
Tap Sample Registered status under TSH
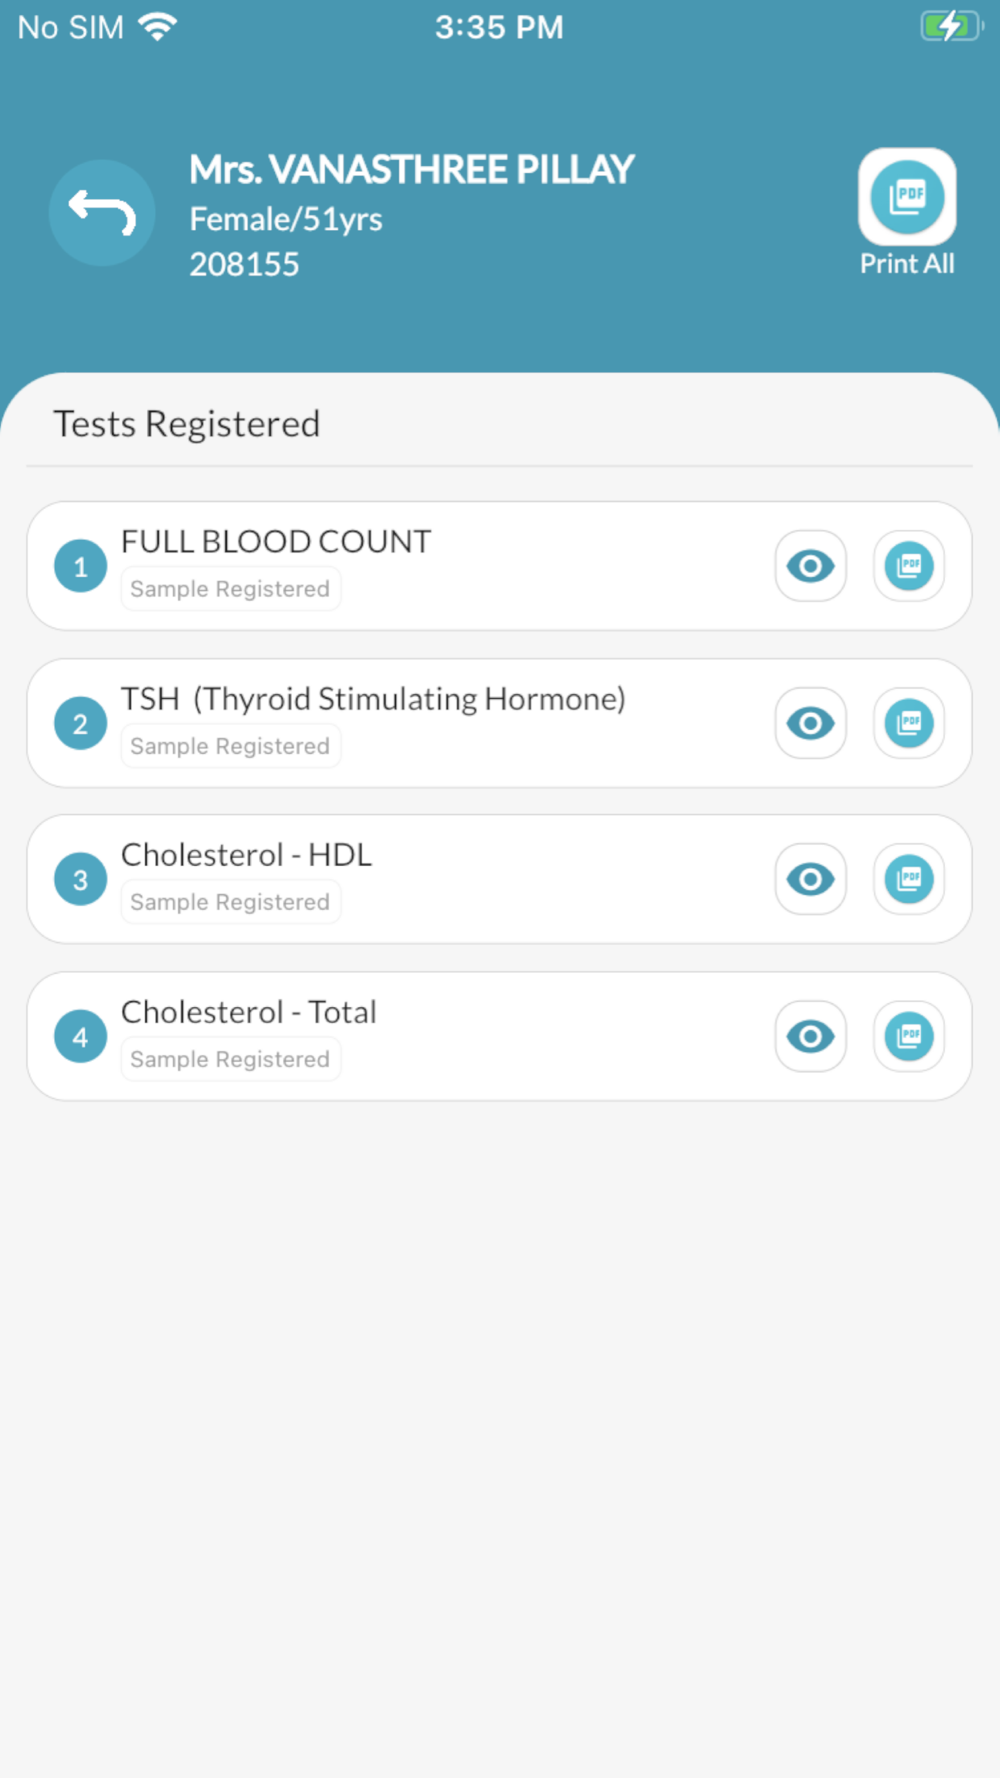[x=230, y=746]
